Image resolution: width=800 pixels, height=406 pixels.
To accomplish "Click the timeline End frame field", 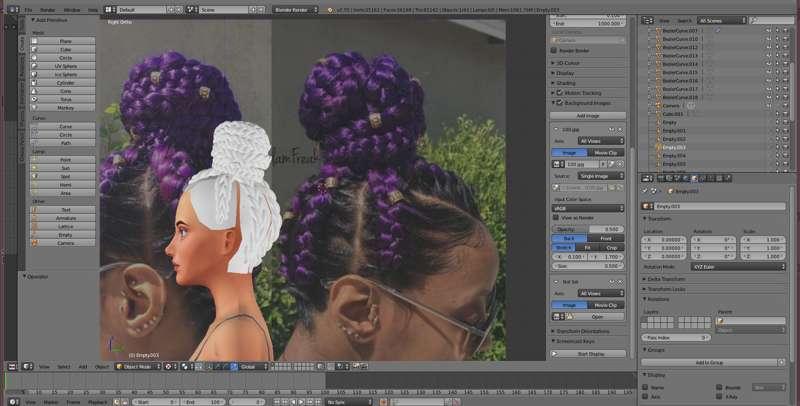I will pyautogui.click(x=202, y=401).
